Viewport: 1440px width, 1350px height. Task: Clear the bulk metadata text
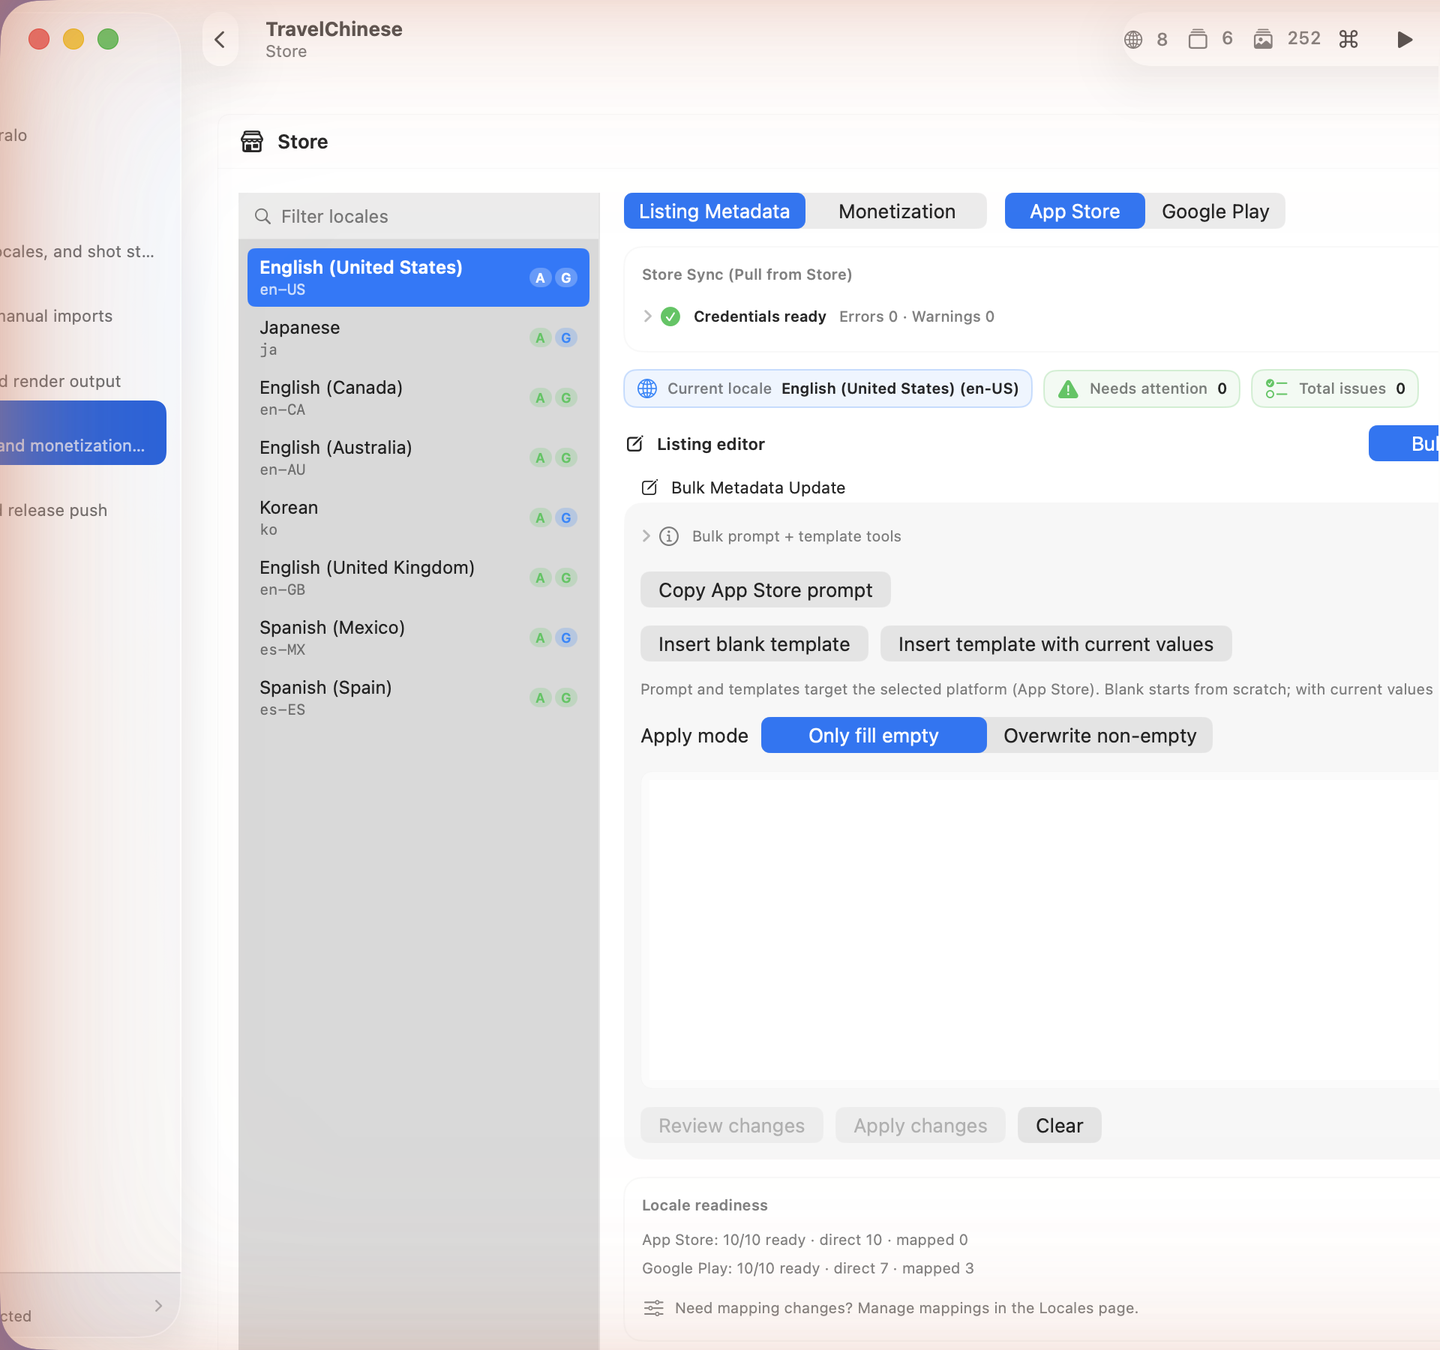1059,1125
